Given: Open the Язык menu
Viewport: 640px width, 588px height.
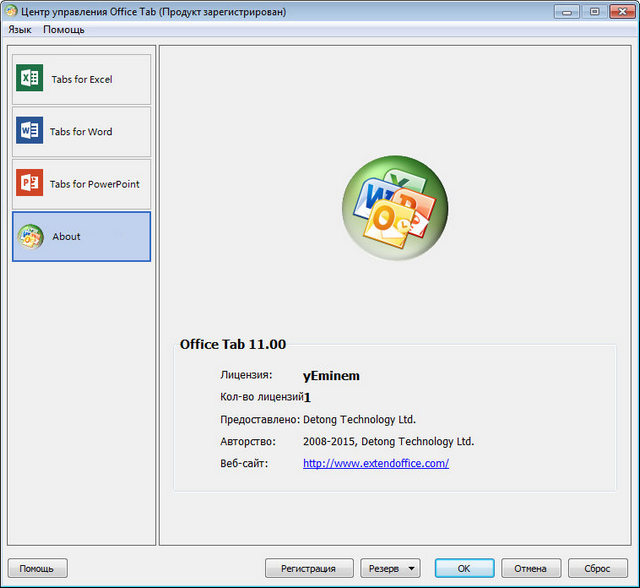Looking at the screenshot, I should 20,30.
